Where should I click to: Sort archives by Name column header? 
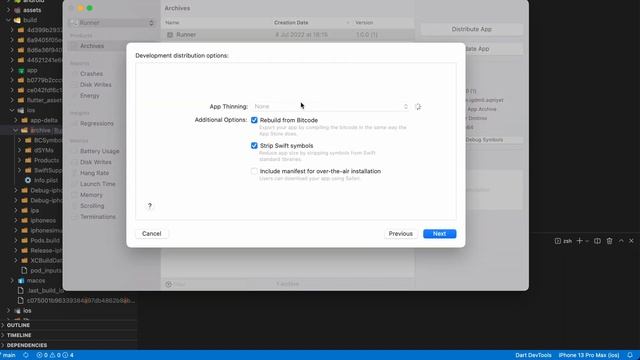[172, 23]
